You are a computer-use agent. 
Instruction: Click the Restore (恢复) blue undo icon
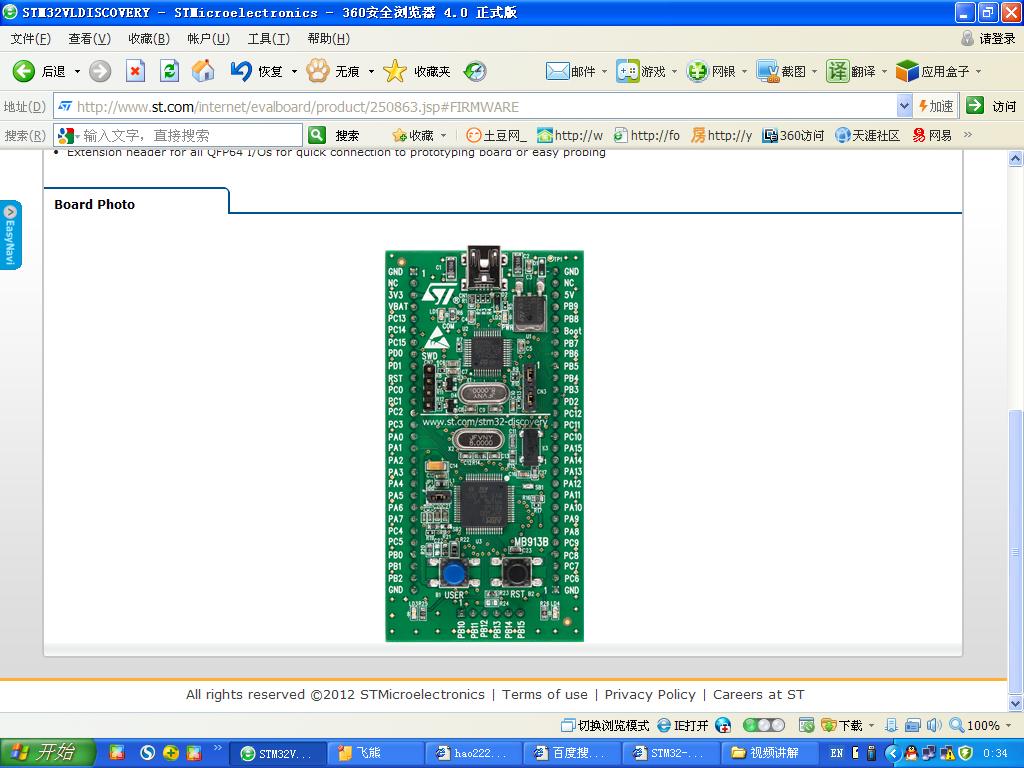[241, 71]
